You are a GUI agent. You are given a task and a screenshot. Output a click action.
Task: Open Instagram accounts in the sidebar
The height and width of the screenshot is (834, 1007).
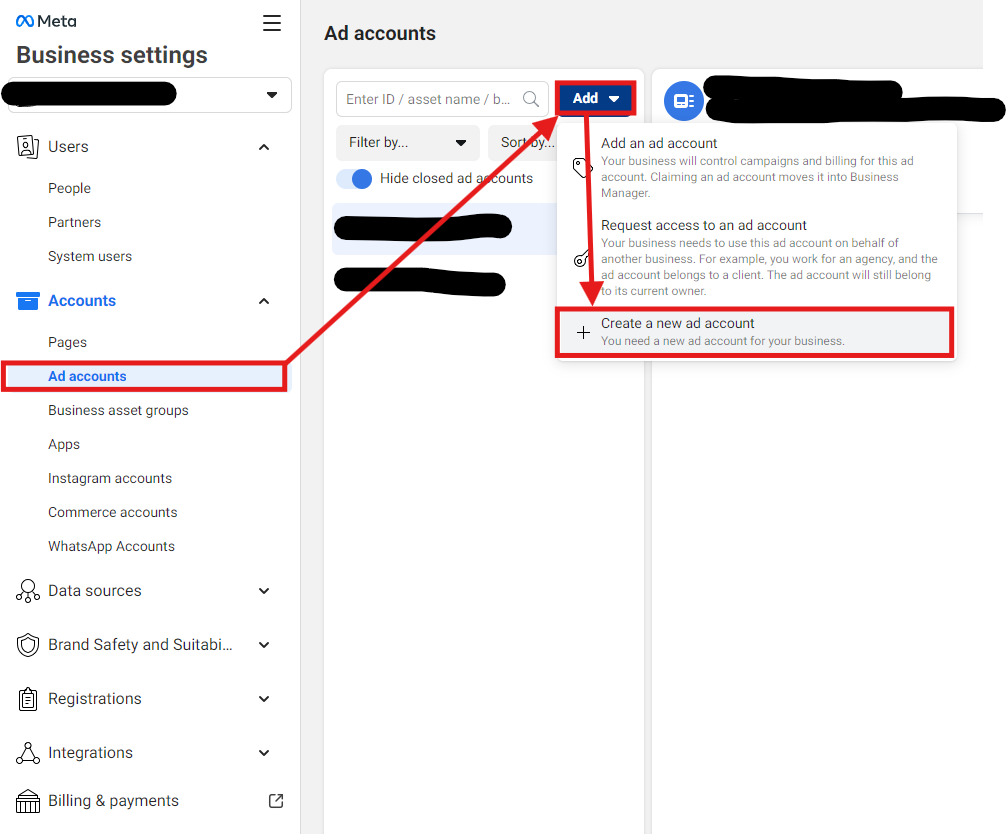pos(110,479)
